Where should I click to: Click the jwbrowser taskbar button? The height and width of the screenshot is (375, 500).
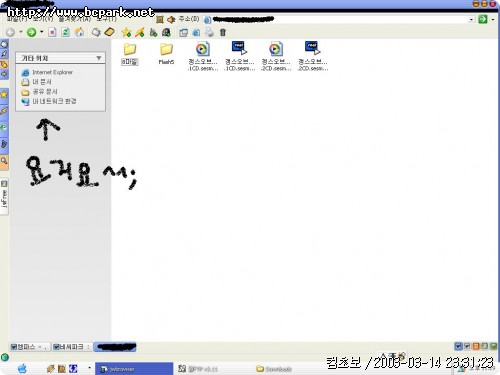click(x=134, y=369)
